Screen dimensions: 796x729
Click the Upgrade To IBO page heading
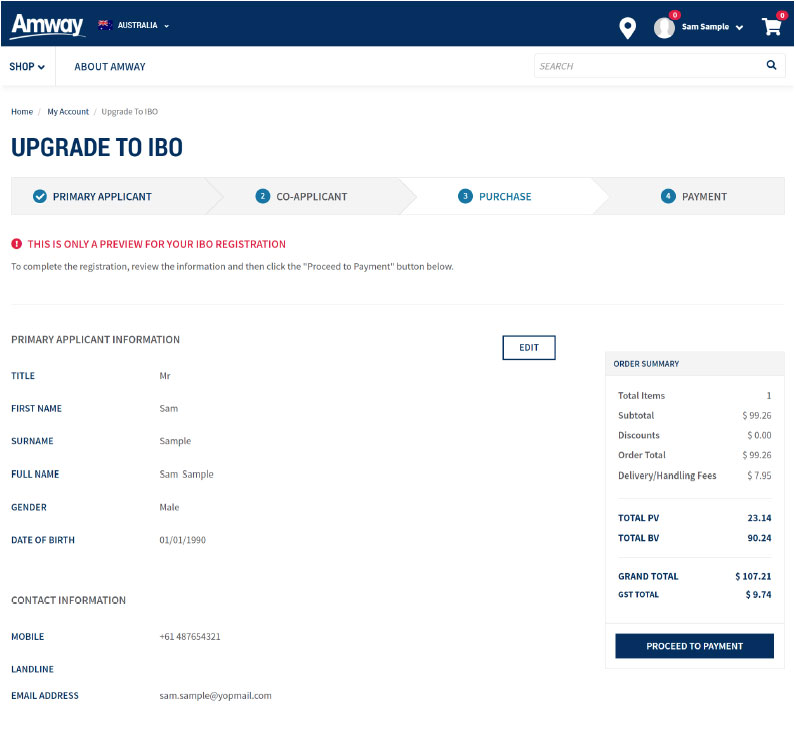97,148
